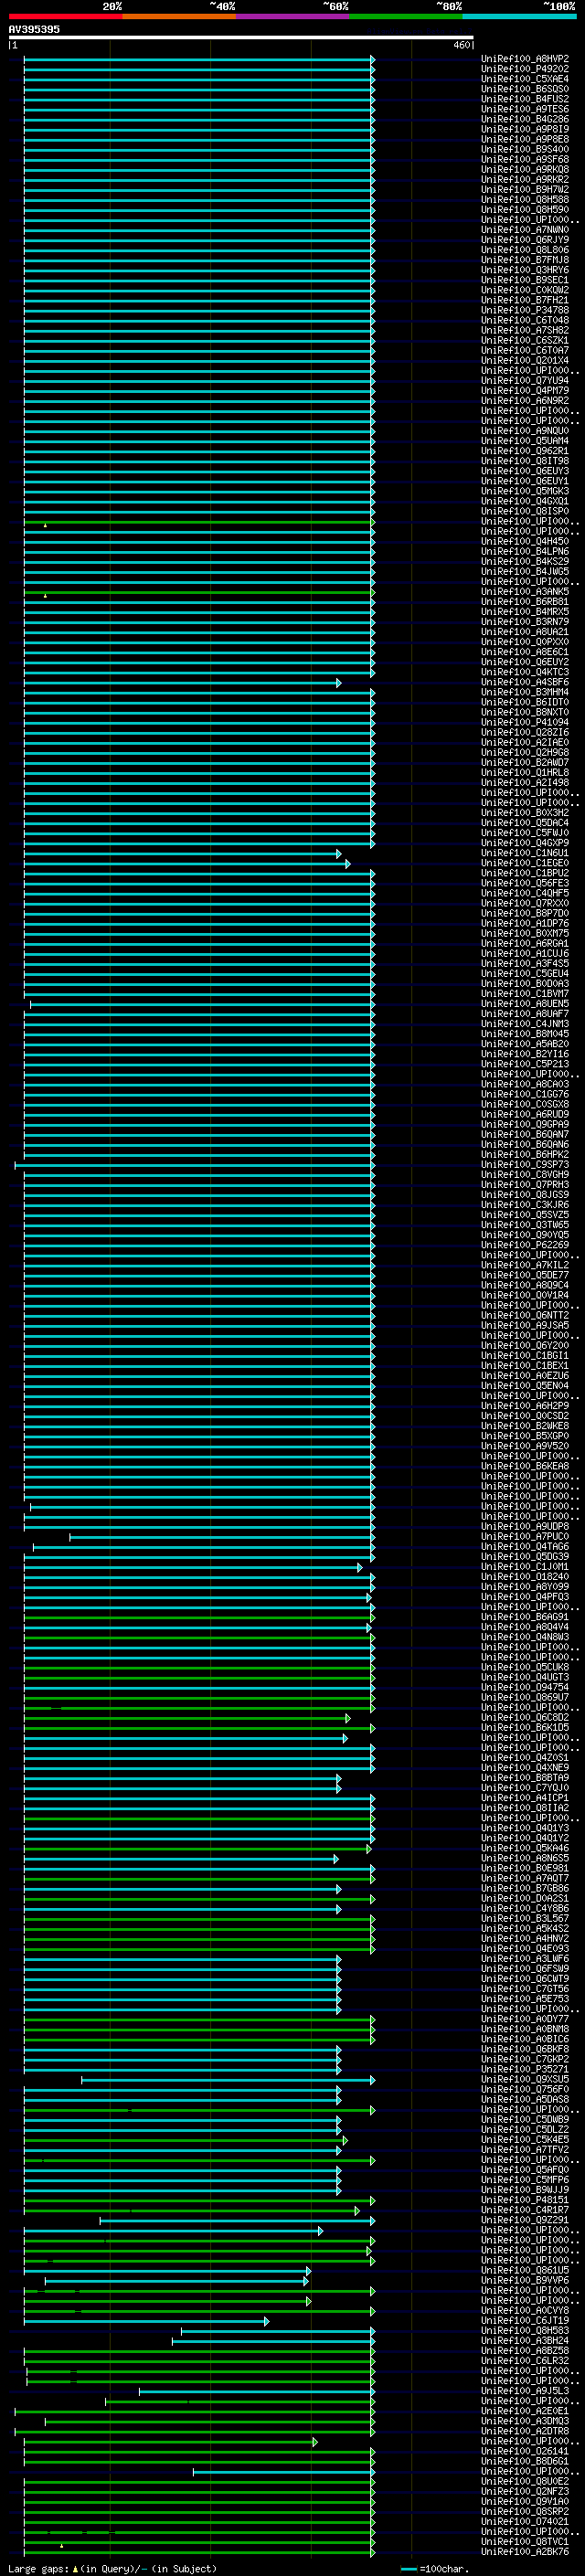Select hit label UniRef100_A9UDP8

pyautogui.click(x=525, y=1526)
